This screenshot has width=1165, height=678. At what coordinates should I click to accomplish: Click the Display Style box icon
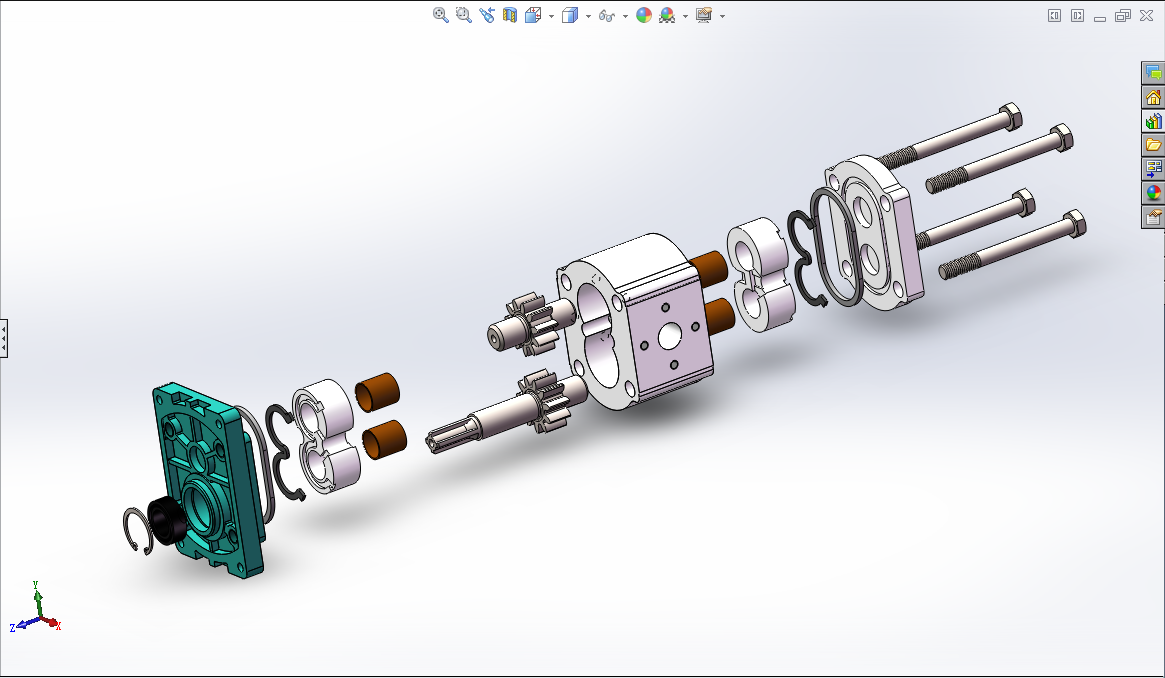point(570,15)
